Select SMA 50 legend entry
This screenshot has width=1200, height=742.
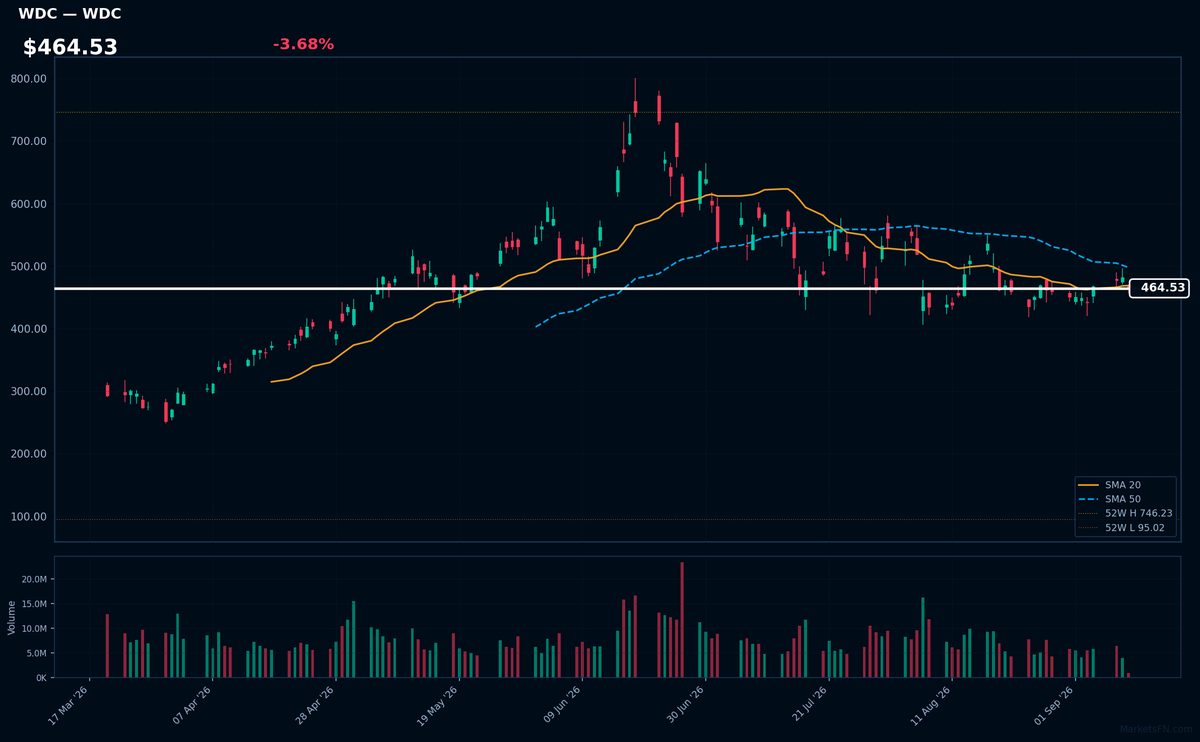(x=1123, y=498)
